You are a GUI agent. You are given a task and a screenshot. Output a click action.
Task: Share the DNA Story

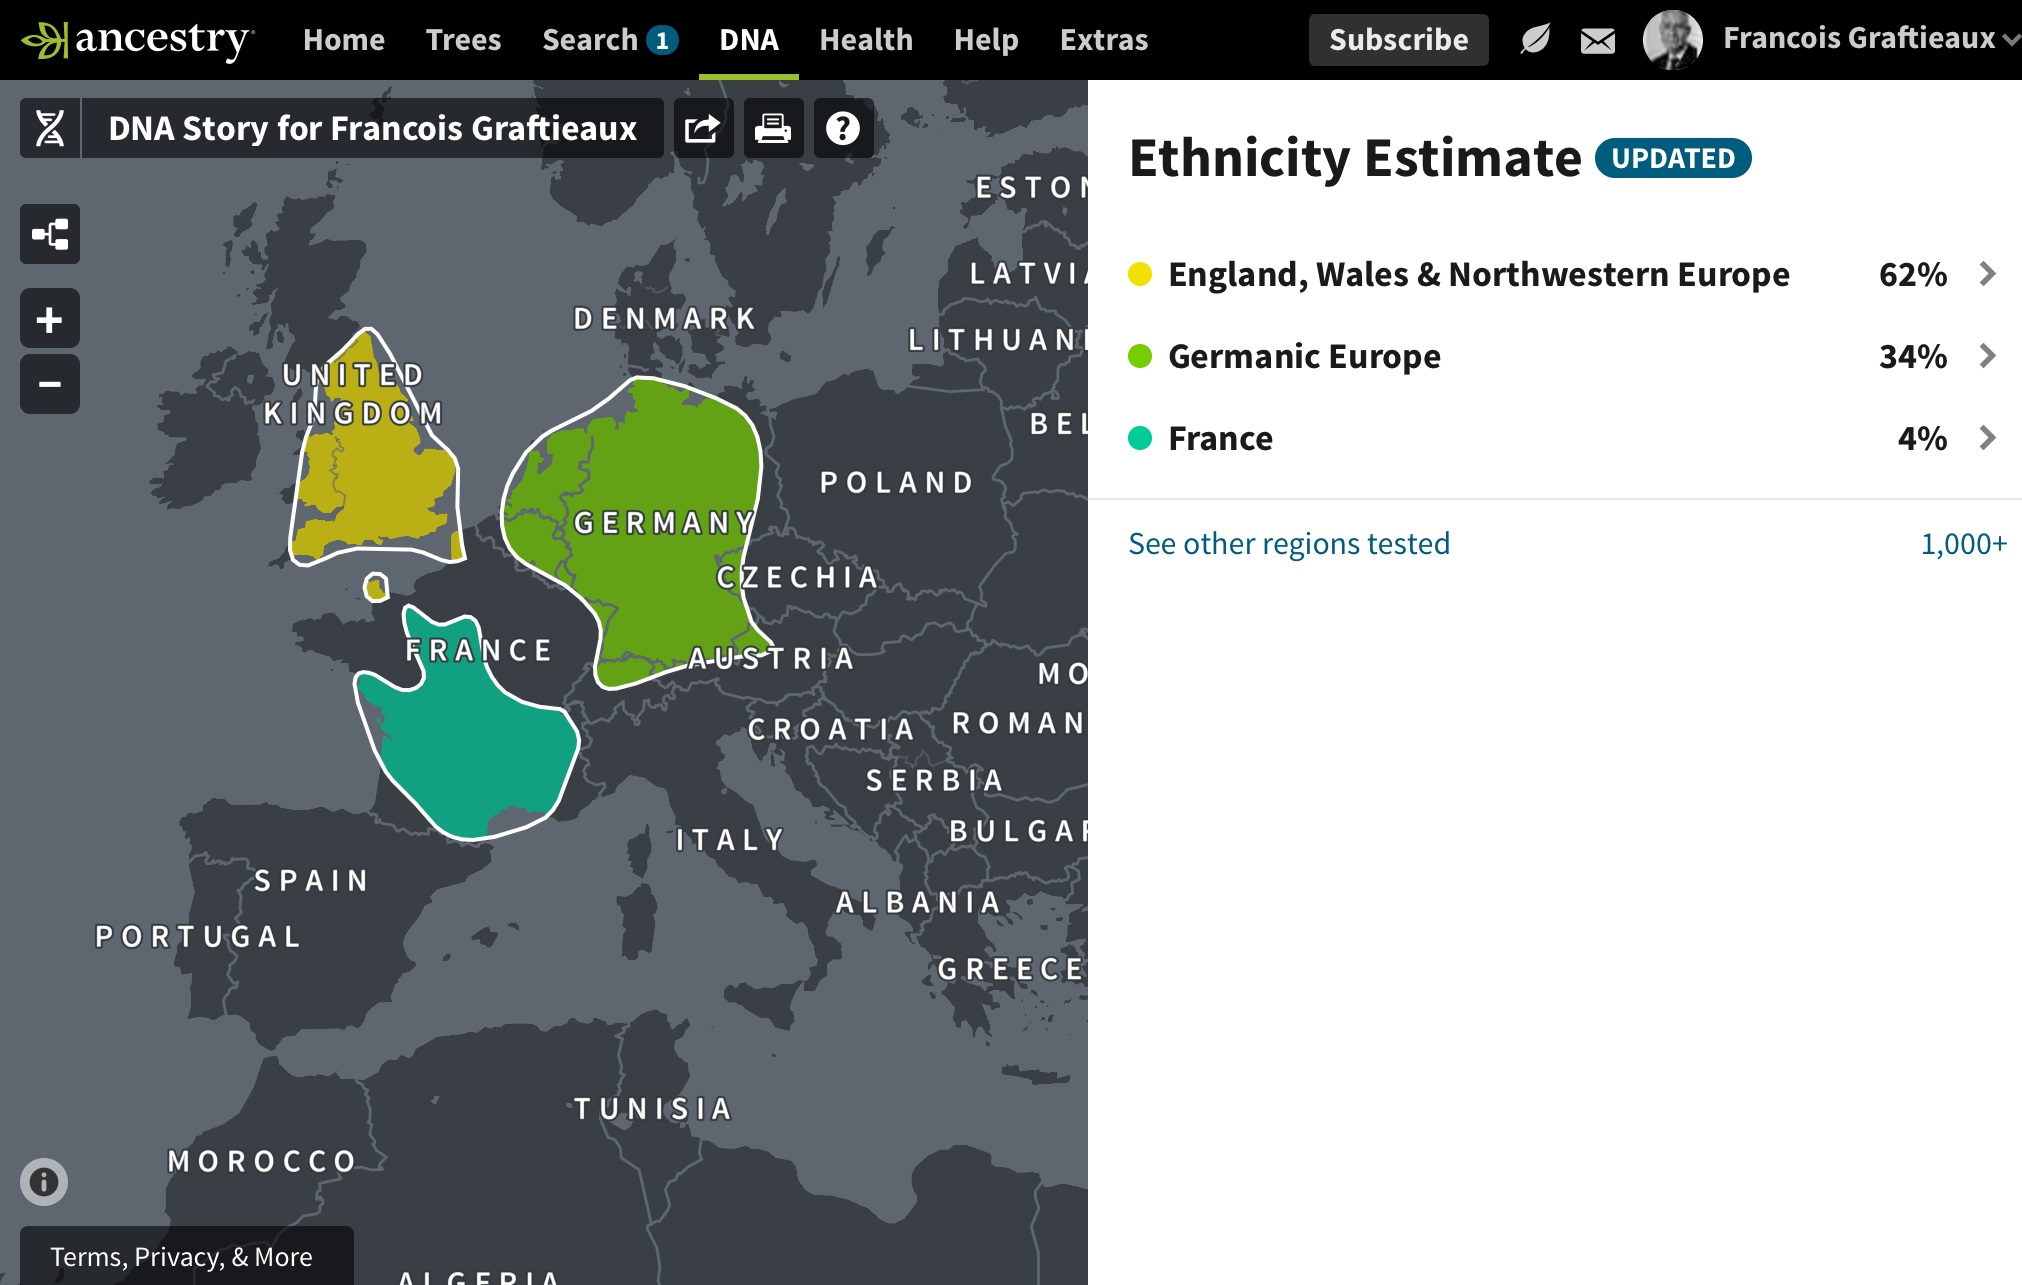(x=702, y=128)
